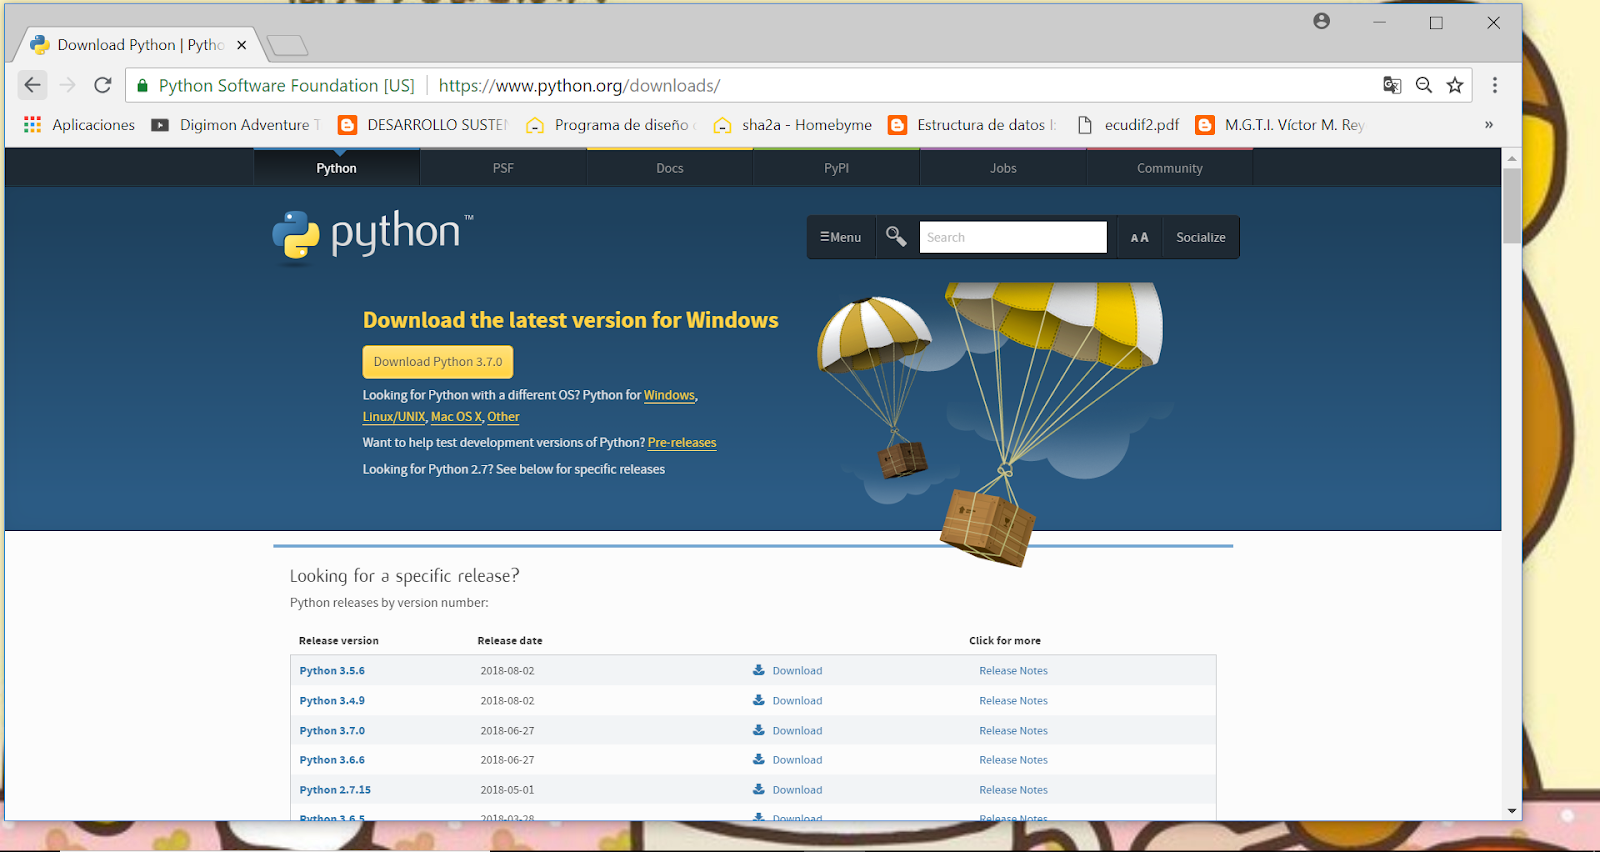Select the Python tab in top site nav
Image resolution: width=1600 pixels, height=852 pixels.
[x=337, y=168]
